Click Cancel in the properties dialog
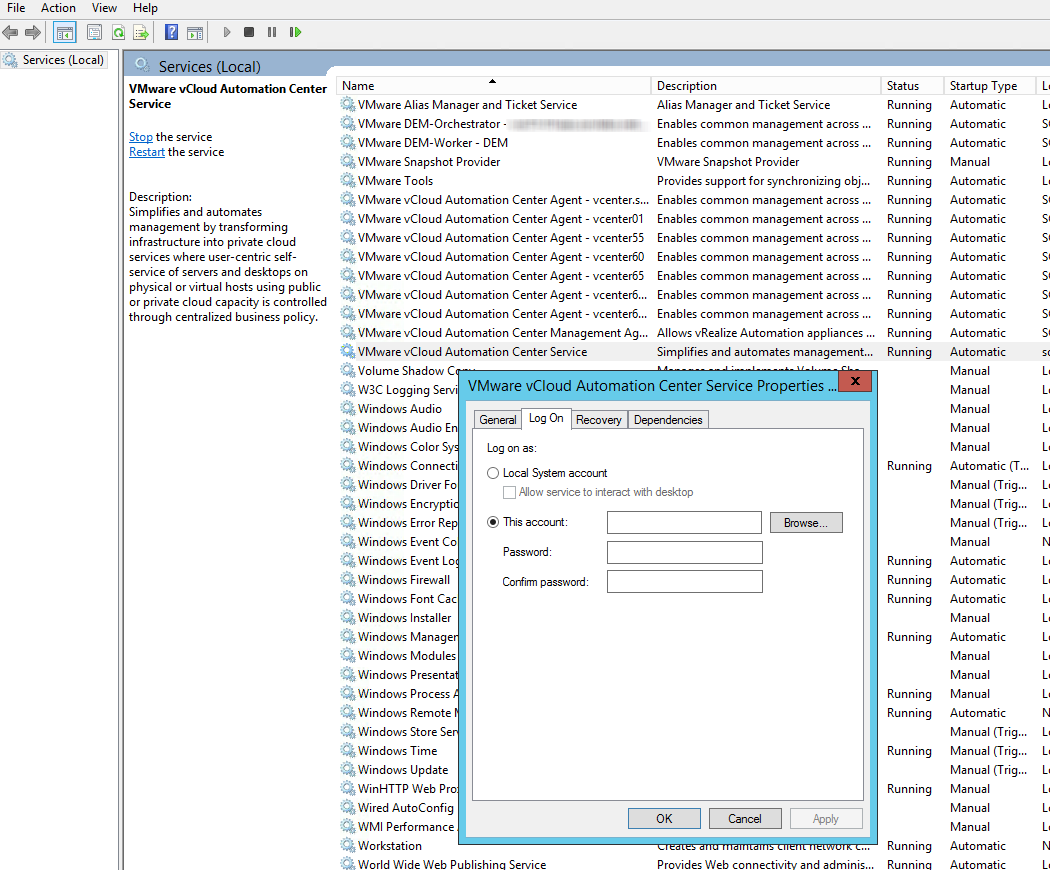 [x=745, y=818]
